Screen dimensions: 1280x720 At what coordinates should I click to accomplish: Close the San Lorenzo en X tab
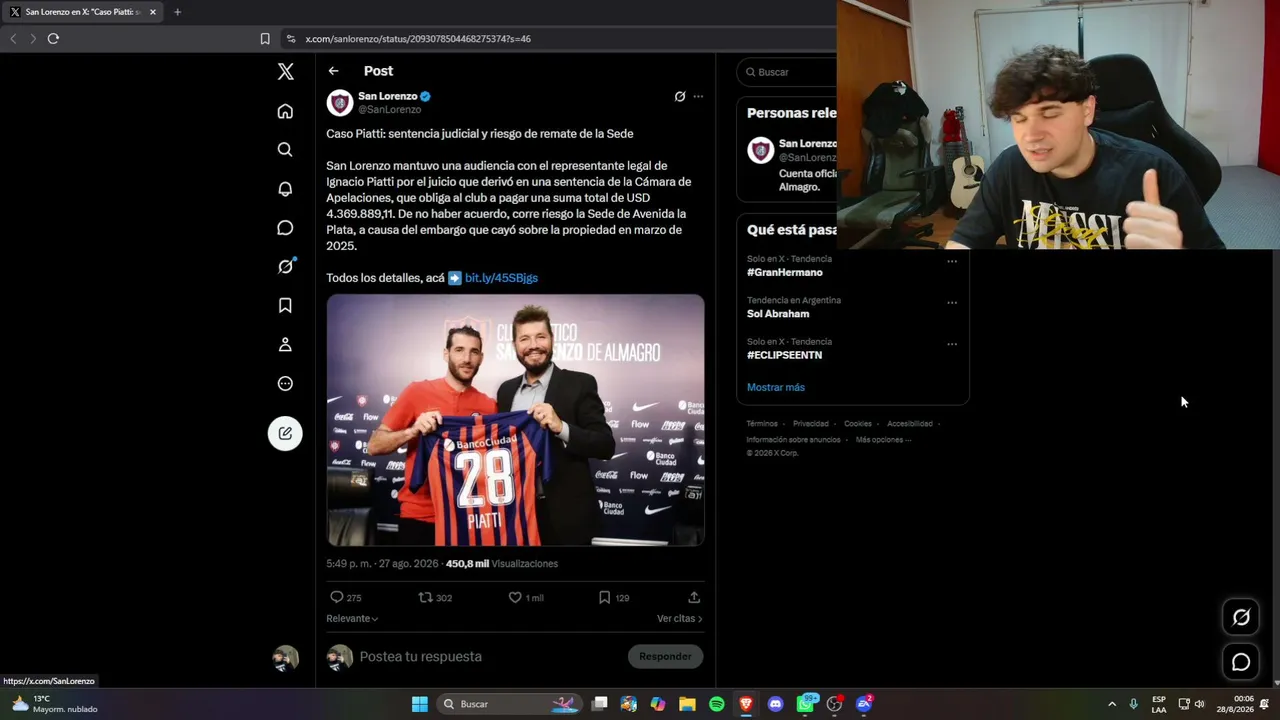click(152, 12)
